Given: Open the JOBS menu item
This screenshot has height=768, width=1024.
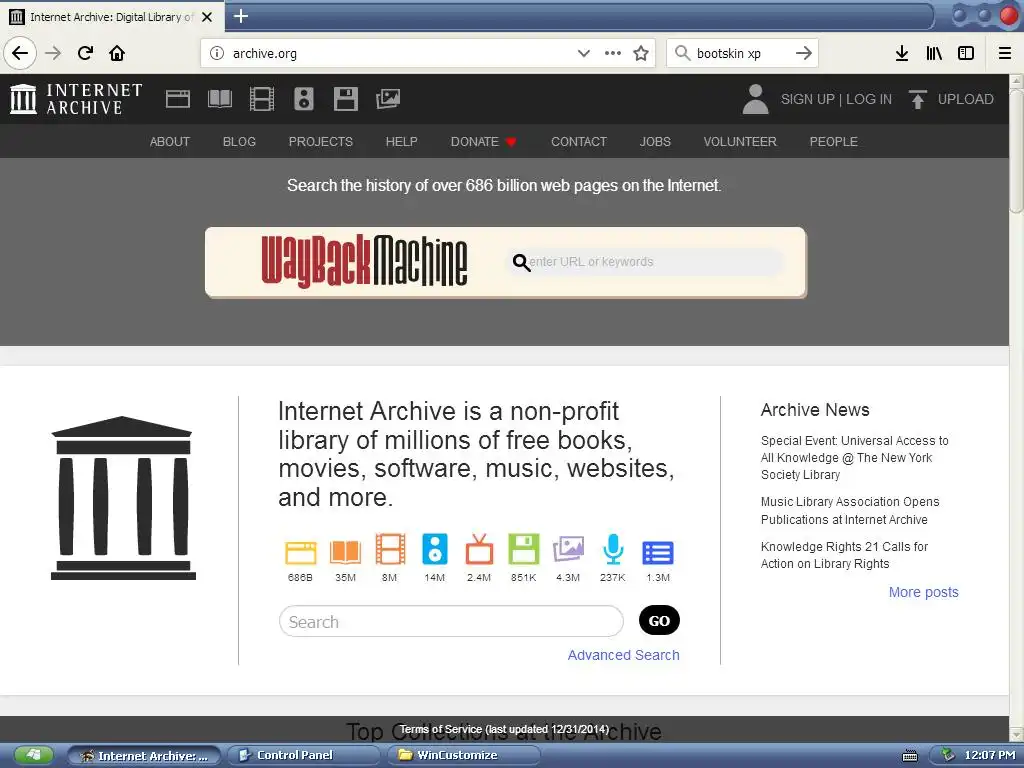Looking at the screenshot, I should pos(655,141).
